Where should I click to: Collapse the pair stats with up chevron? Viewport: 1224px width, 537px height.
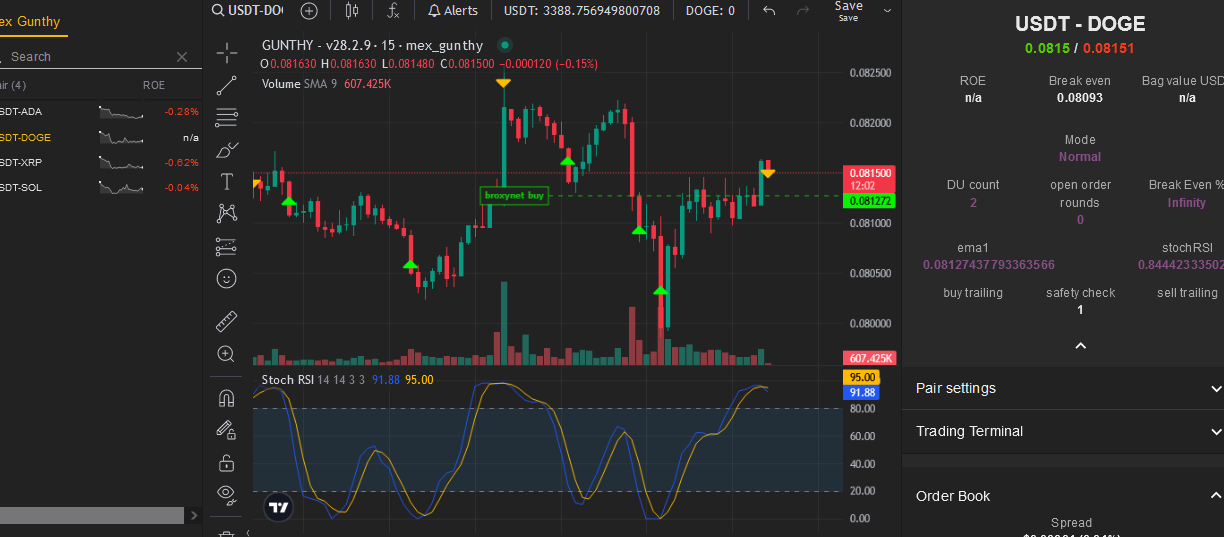click(x=1080, y=346)
